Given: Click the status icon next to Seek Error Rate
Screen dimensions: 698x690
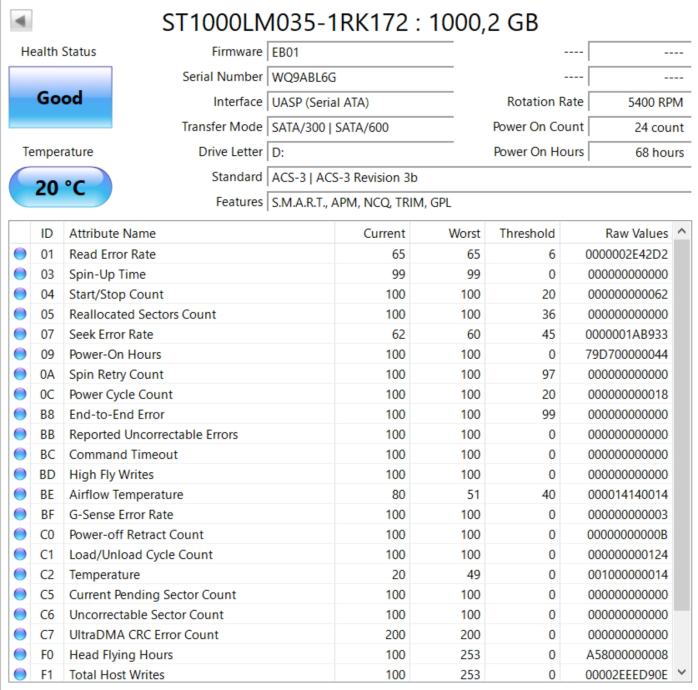Looking at the screenshot, I should (20, 334).
